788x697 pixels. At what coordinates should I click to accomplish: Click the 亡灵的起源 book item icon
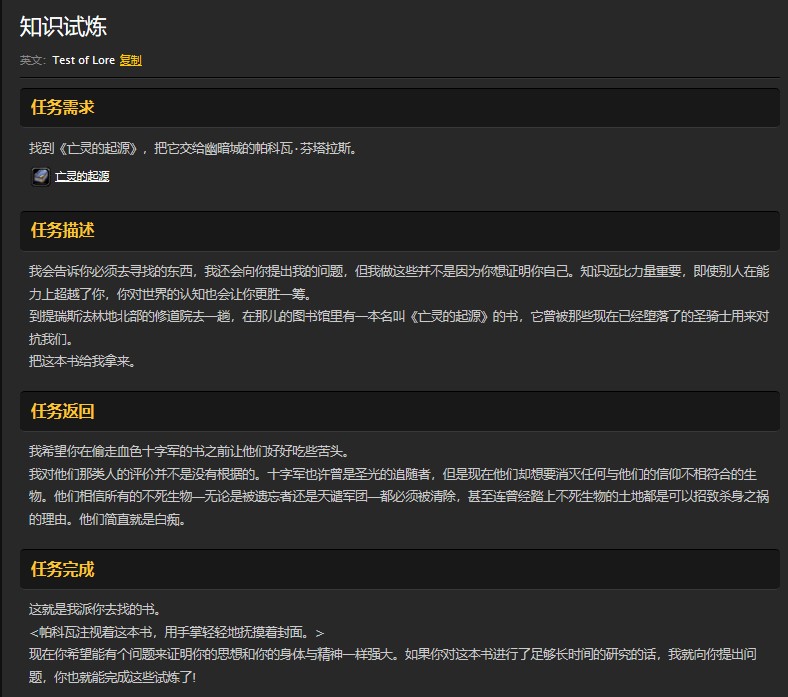[x=40, y=176]
